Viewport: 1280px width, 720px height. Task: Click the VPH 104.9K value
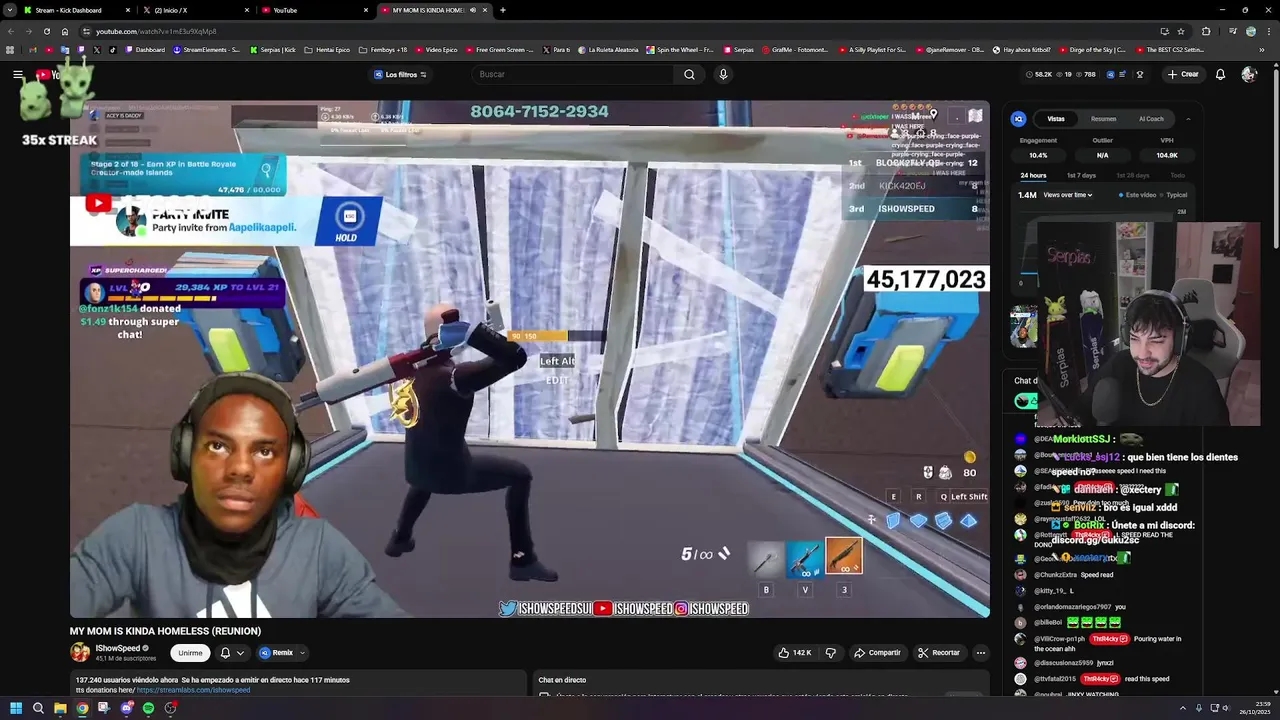pos(1167,155)
